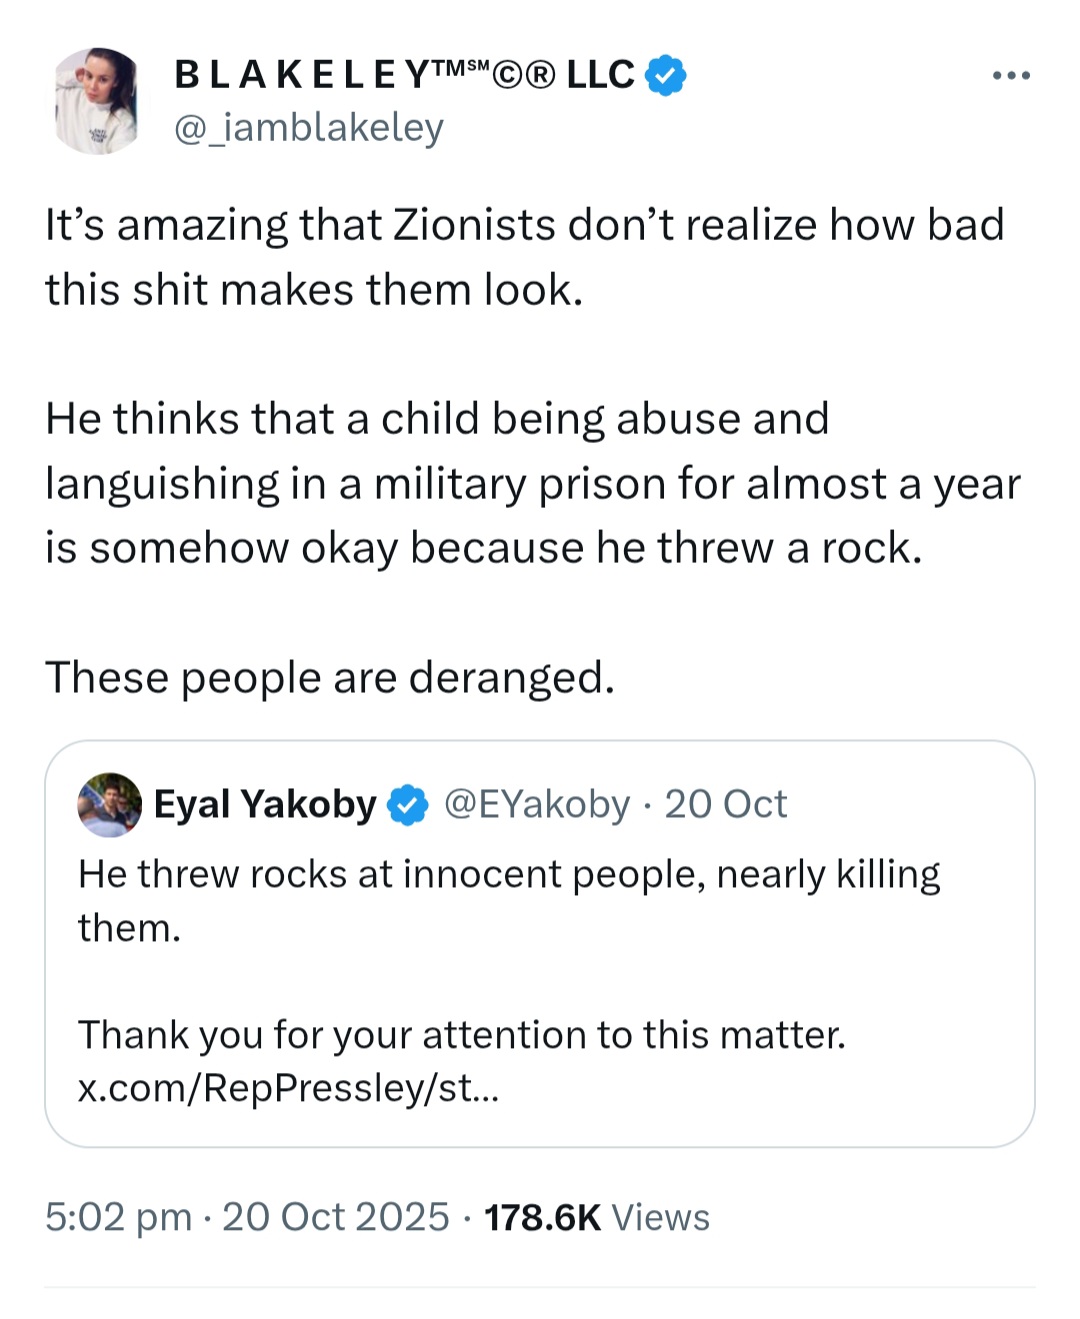This screenshot has height=1319, width=1080.
Task: Click the 5:02 pm · 20 Oct 2025 timestamp
Action: (247, 1217)
